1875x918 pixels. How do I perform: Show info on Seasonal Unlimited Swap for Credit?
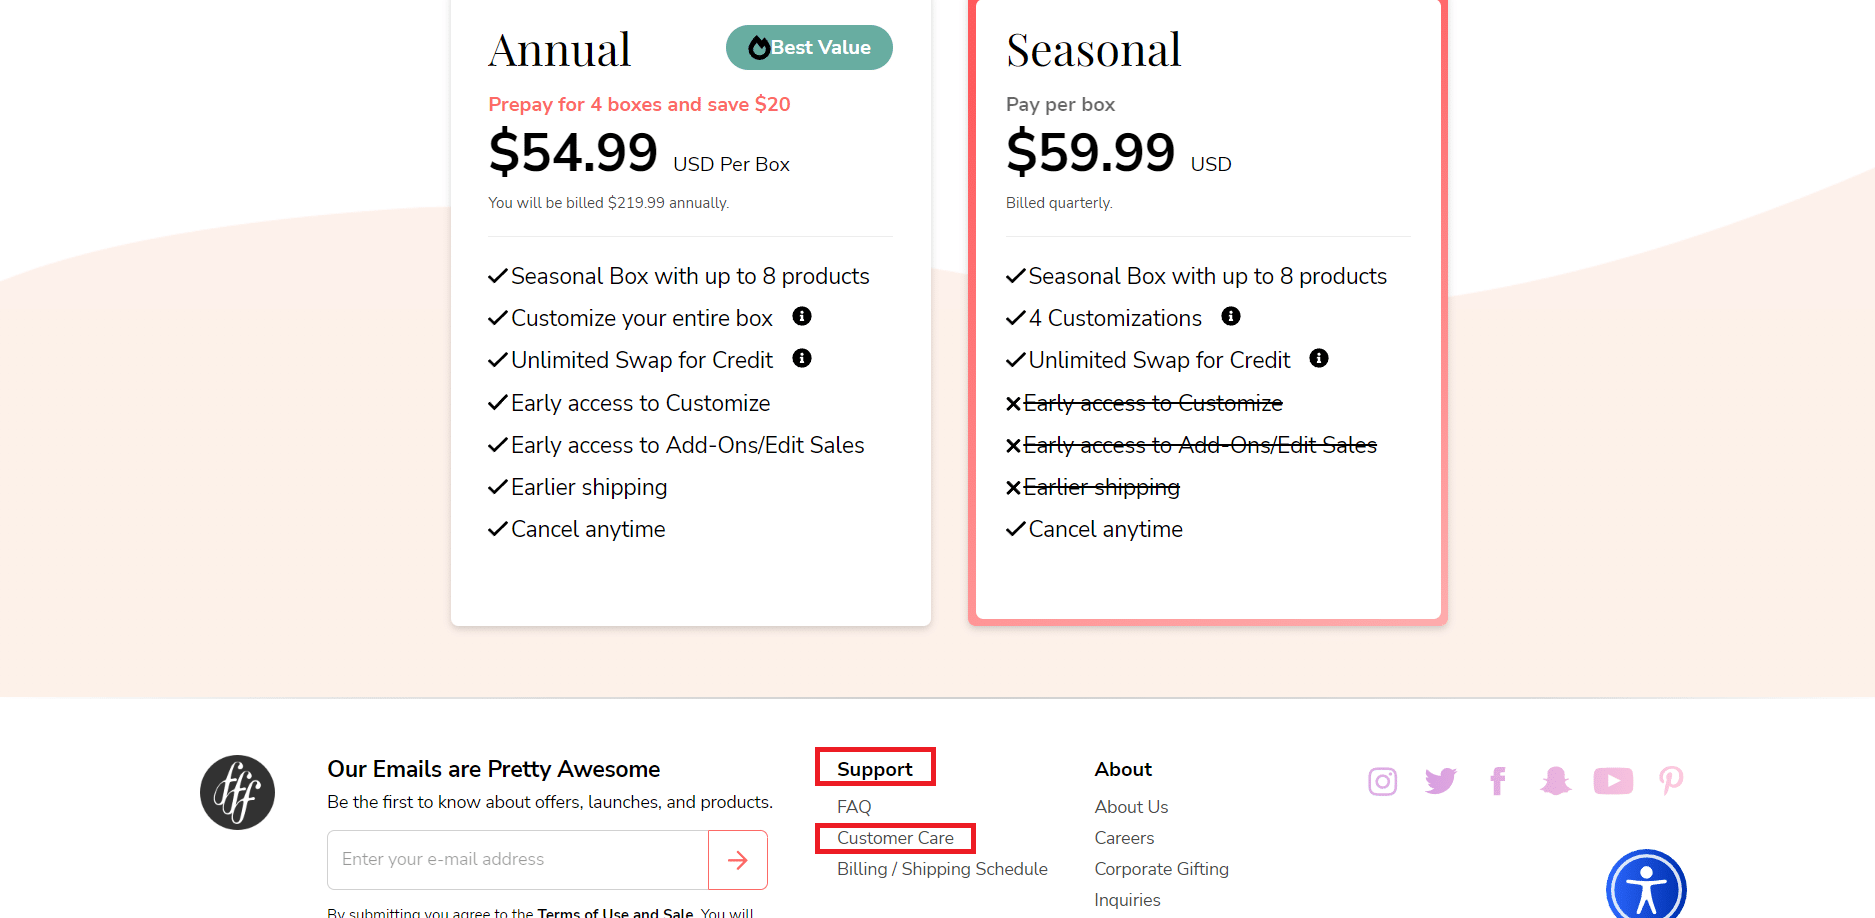pos(1318,358)
